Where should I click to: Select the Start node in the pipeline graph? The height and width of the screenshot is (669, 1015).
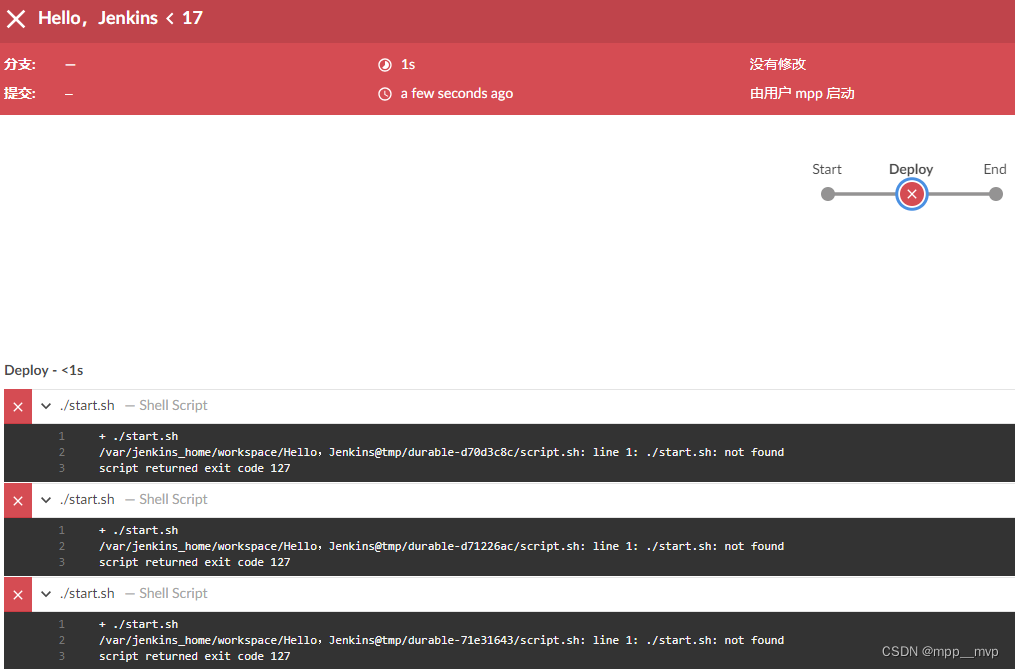827,194
